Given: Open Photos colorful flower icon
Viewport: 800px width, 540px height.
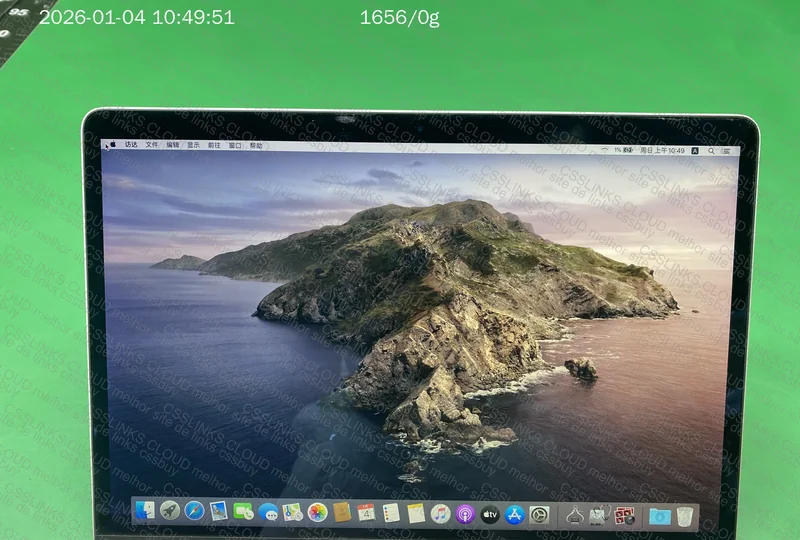Looking at the screenshot, I should pyautogui.click(x=317, y=512).
